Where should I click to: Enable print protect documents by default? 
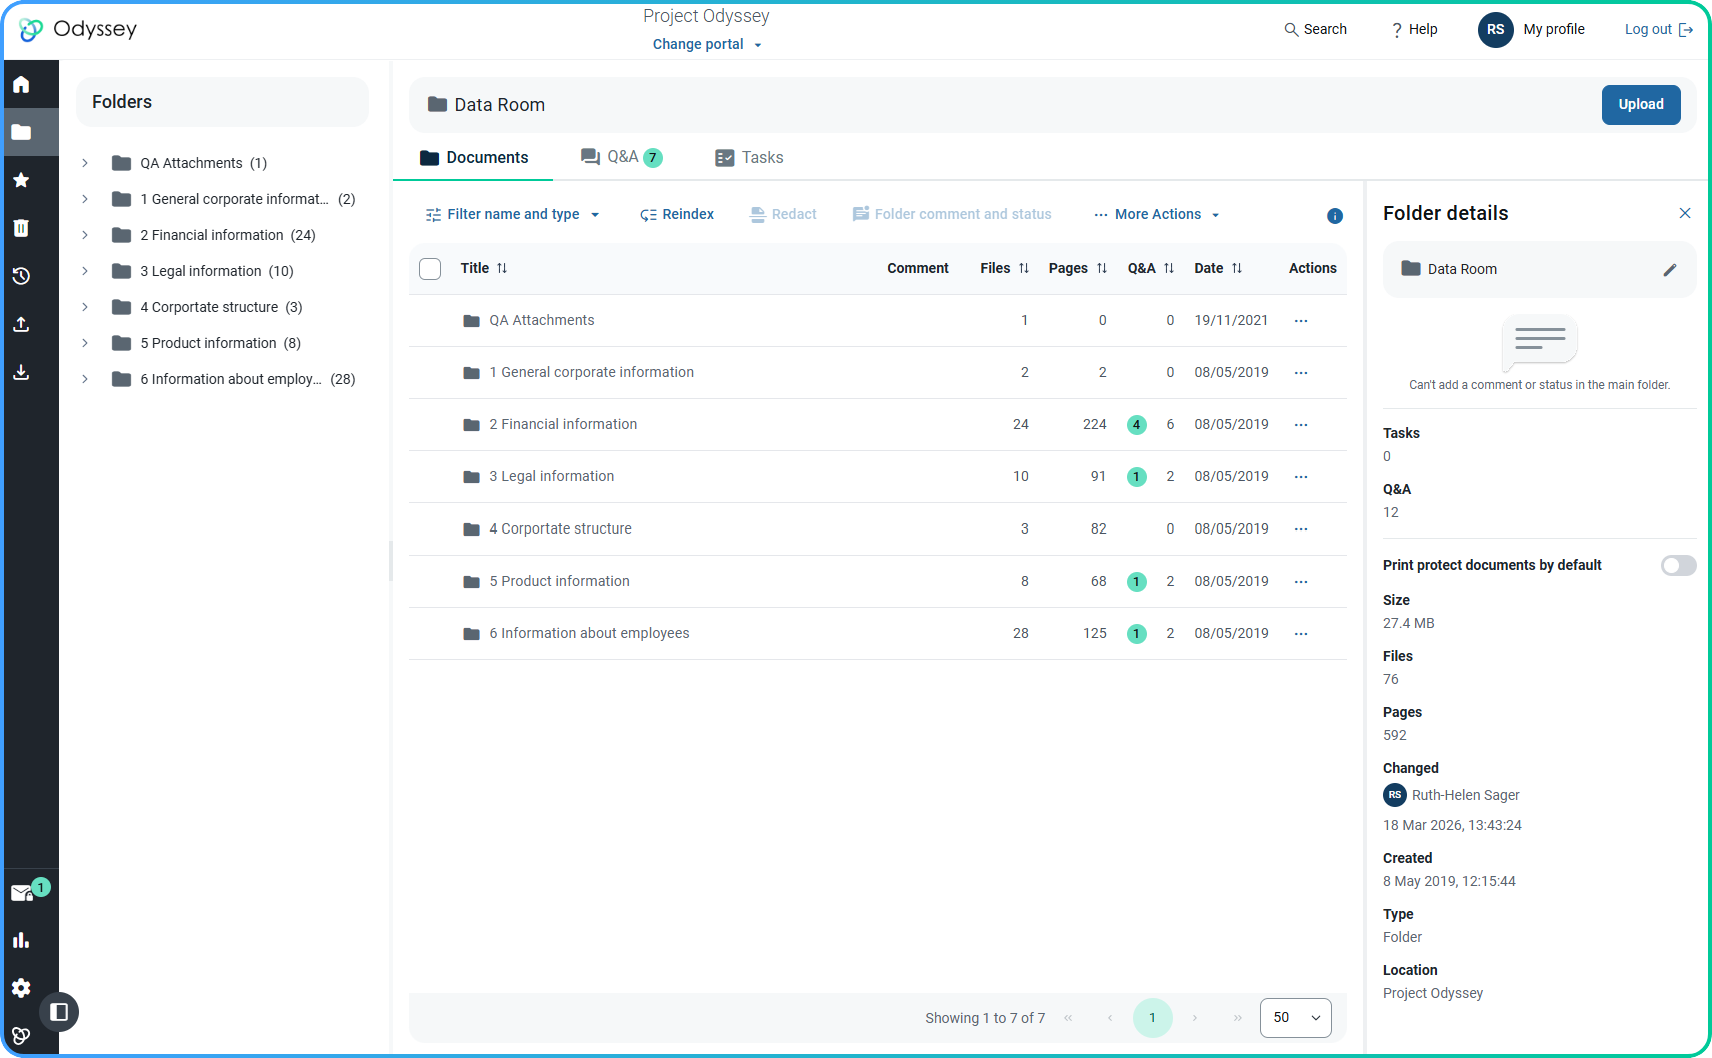pos(1678,566)
